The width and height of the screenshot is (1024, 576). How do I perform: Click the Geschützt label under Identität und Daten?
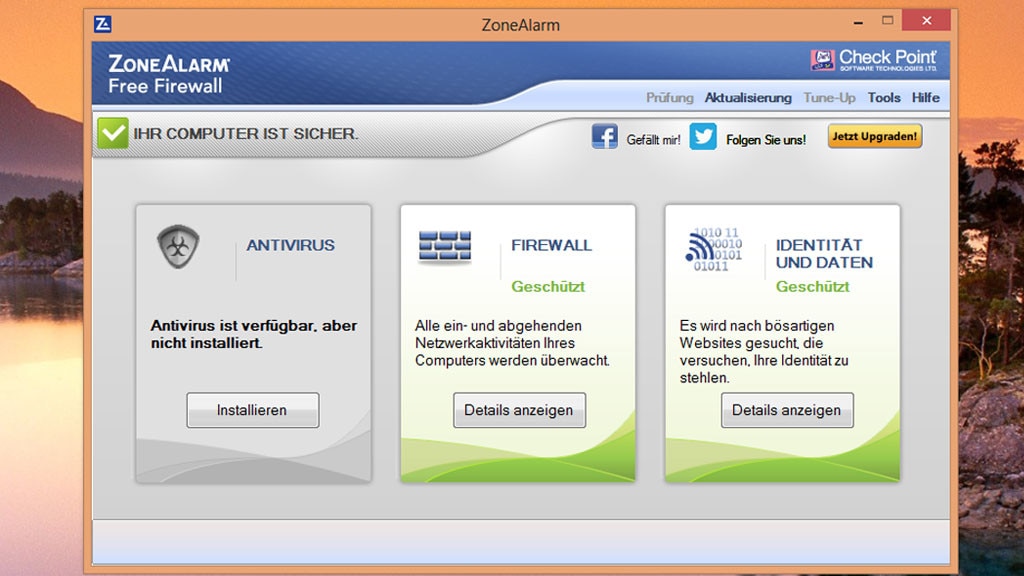coord(814,286)
